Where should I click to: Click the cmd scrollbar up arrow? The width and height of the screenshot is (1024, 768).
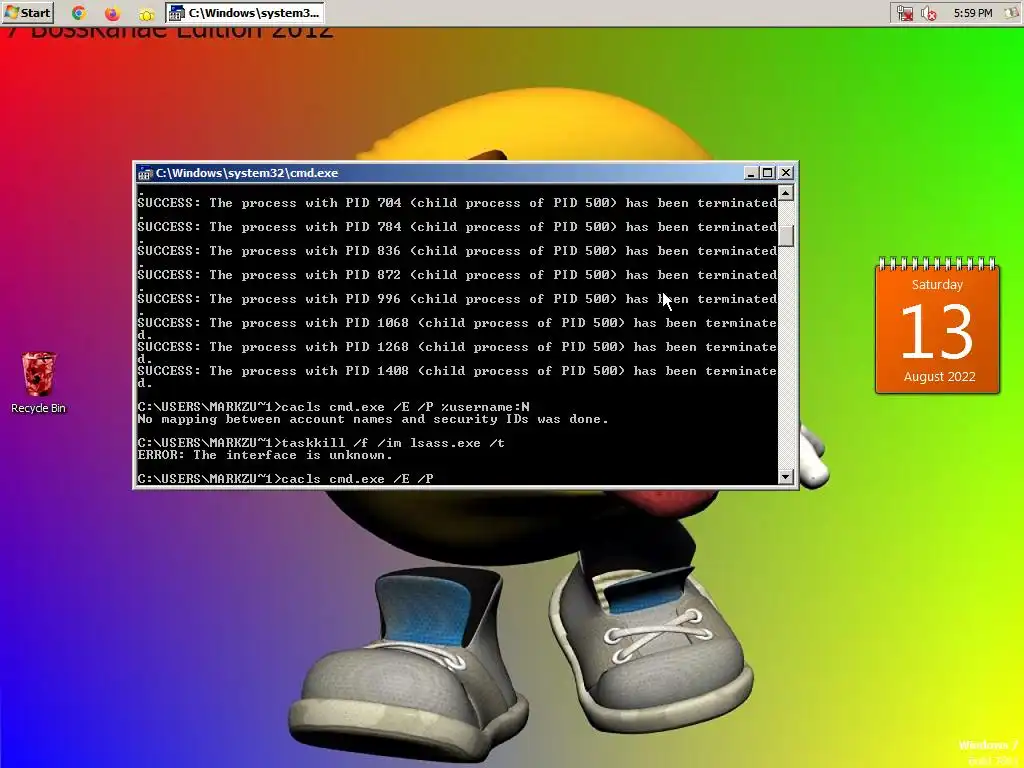tap(786, 193)
